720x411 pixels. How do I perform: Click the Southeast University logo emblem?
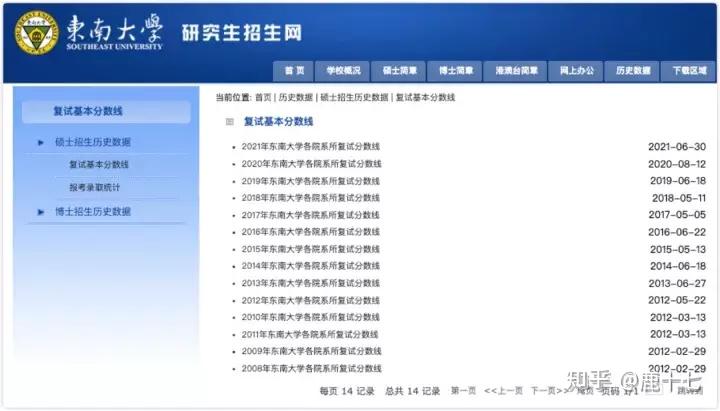point(37,33)
